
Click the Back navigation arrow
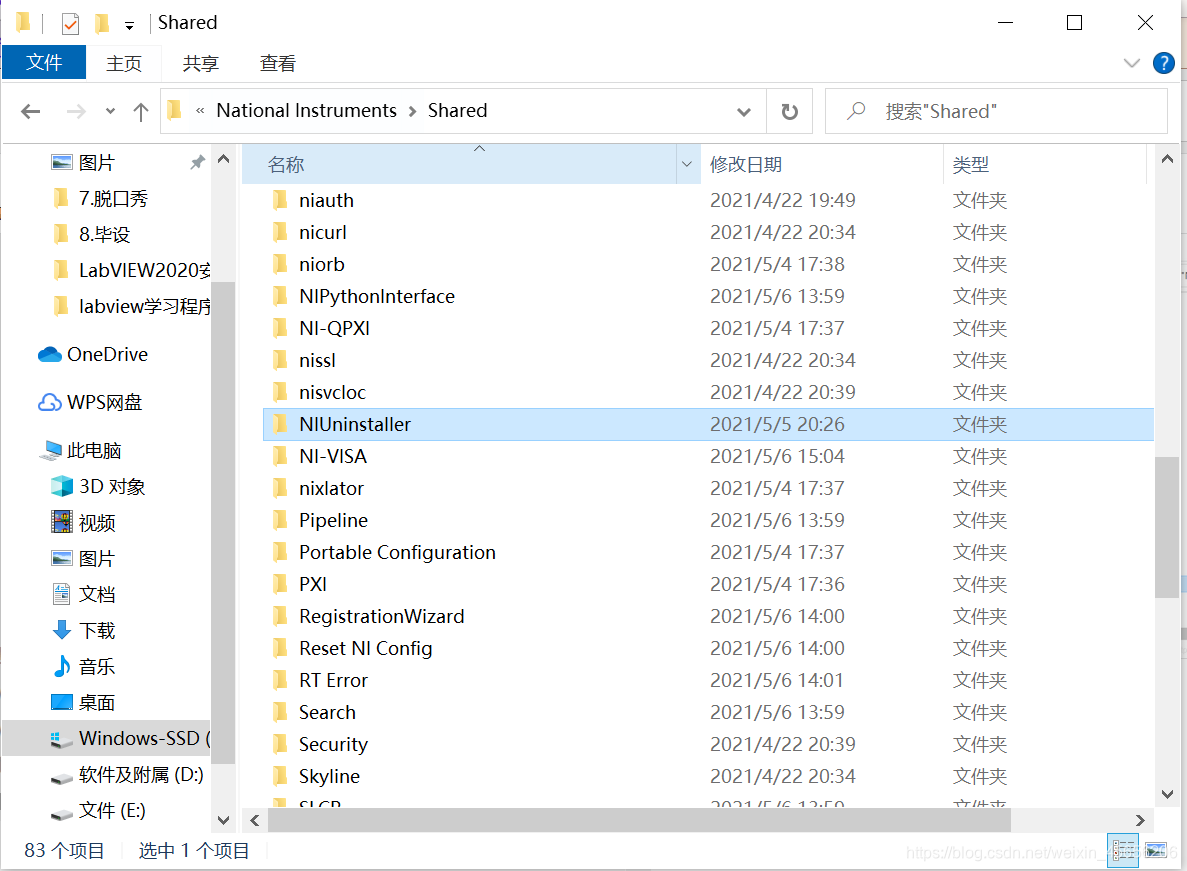[x=30, y=112]
